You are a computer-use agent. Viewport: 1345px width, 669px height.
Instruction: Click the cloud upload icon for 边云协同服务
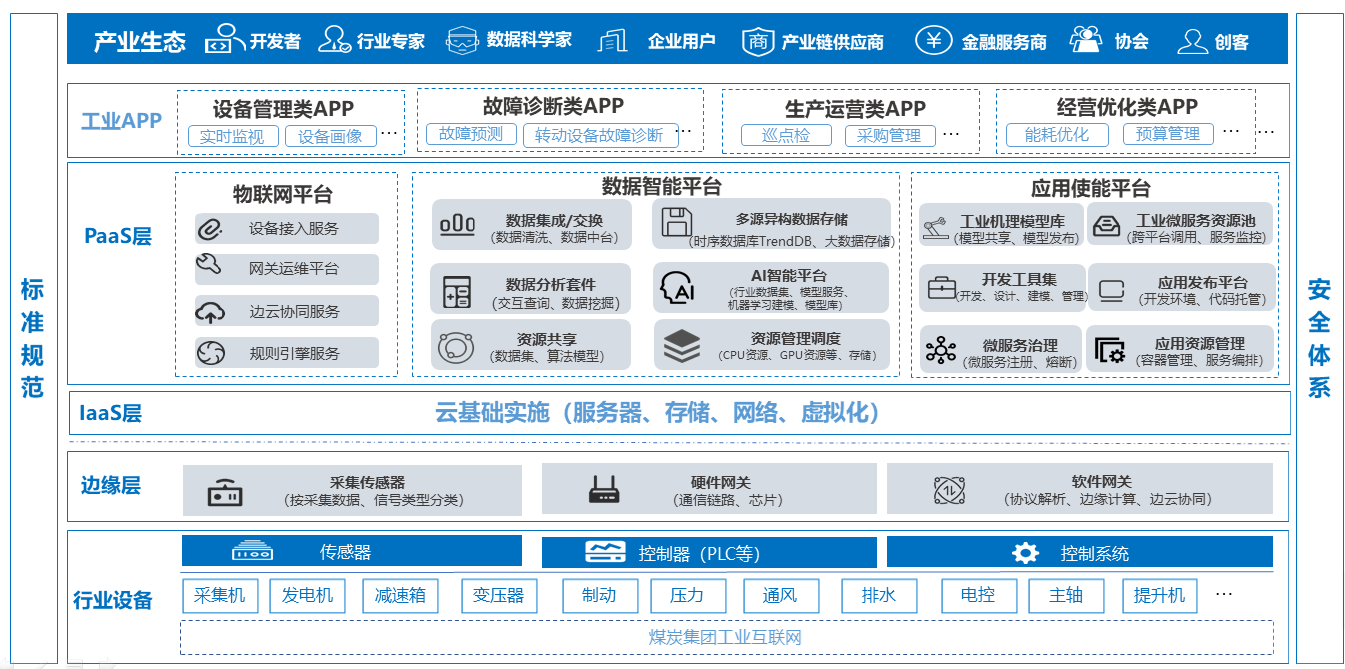click(210, 312)
